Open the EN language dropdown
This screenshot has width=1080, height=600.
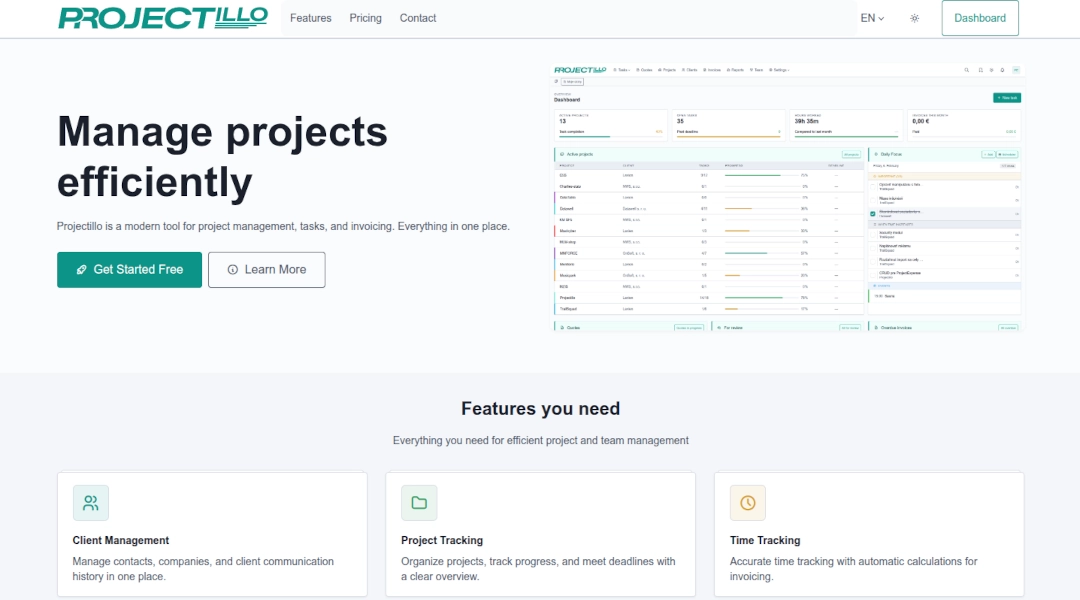coord(870,18)
